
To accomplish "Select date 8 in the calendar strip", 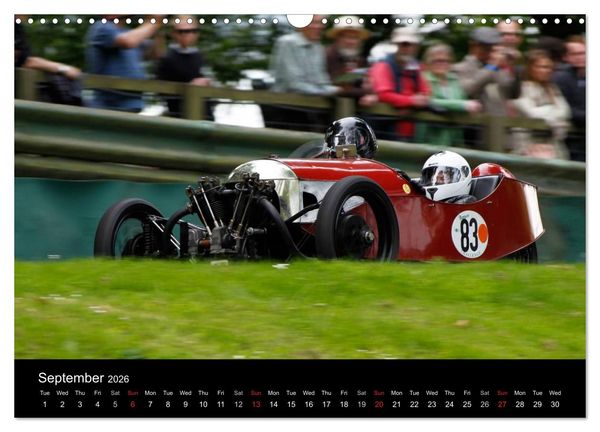I will tap(168, 404).
